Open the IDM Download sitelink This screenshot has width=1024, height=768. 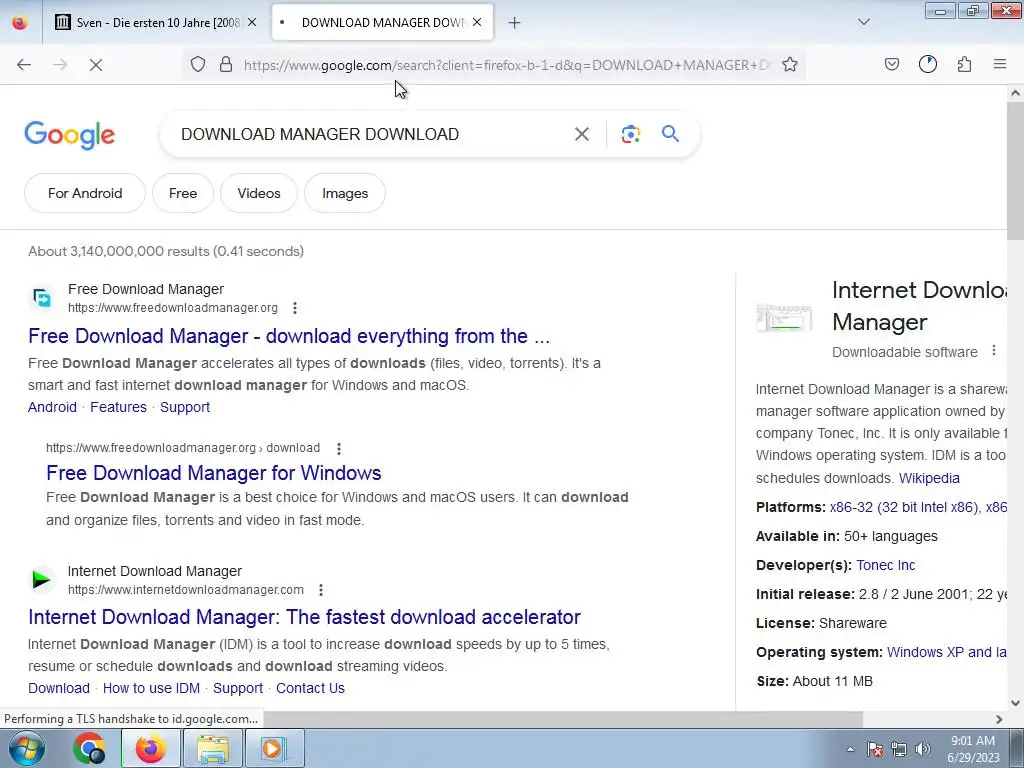pos(59,688)
